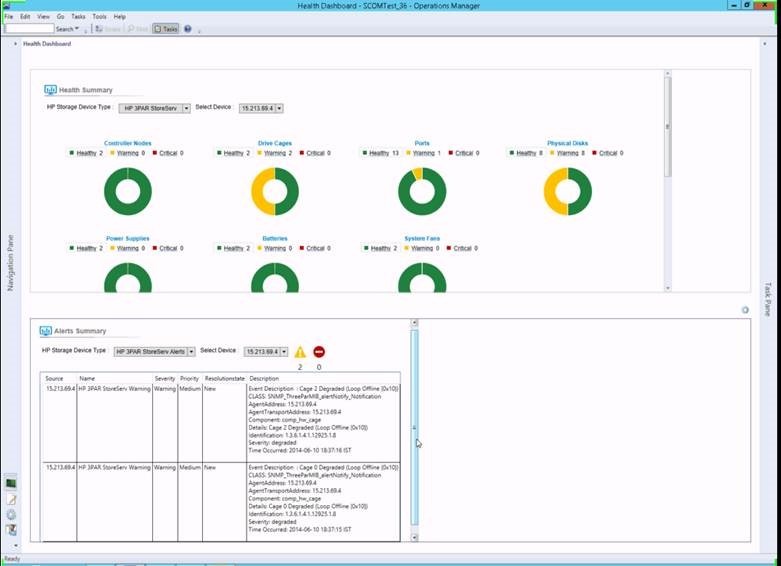The width and height of the screenshot is (781, 566).
Task: Open the My Workspace icon at bottom-left
Action: (x=11, y=529)
